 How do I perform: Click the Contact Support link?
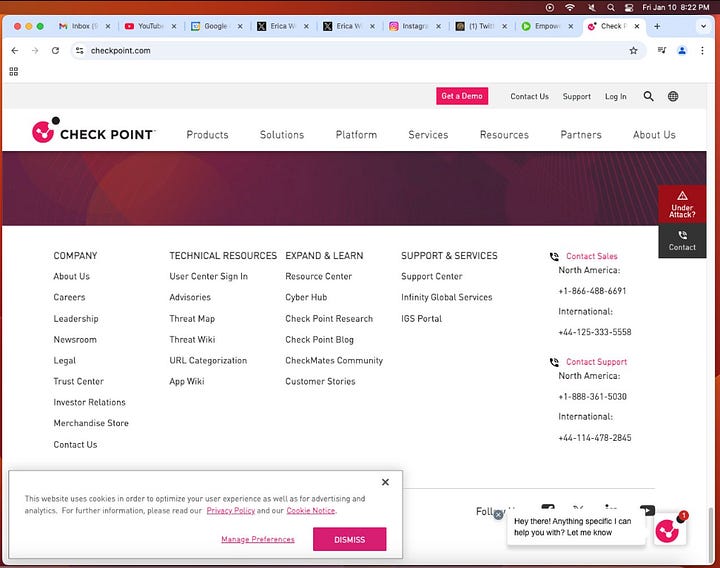click(596, 362)
